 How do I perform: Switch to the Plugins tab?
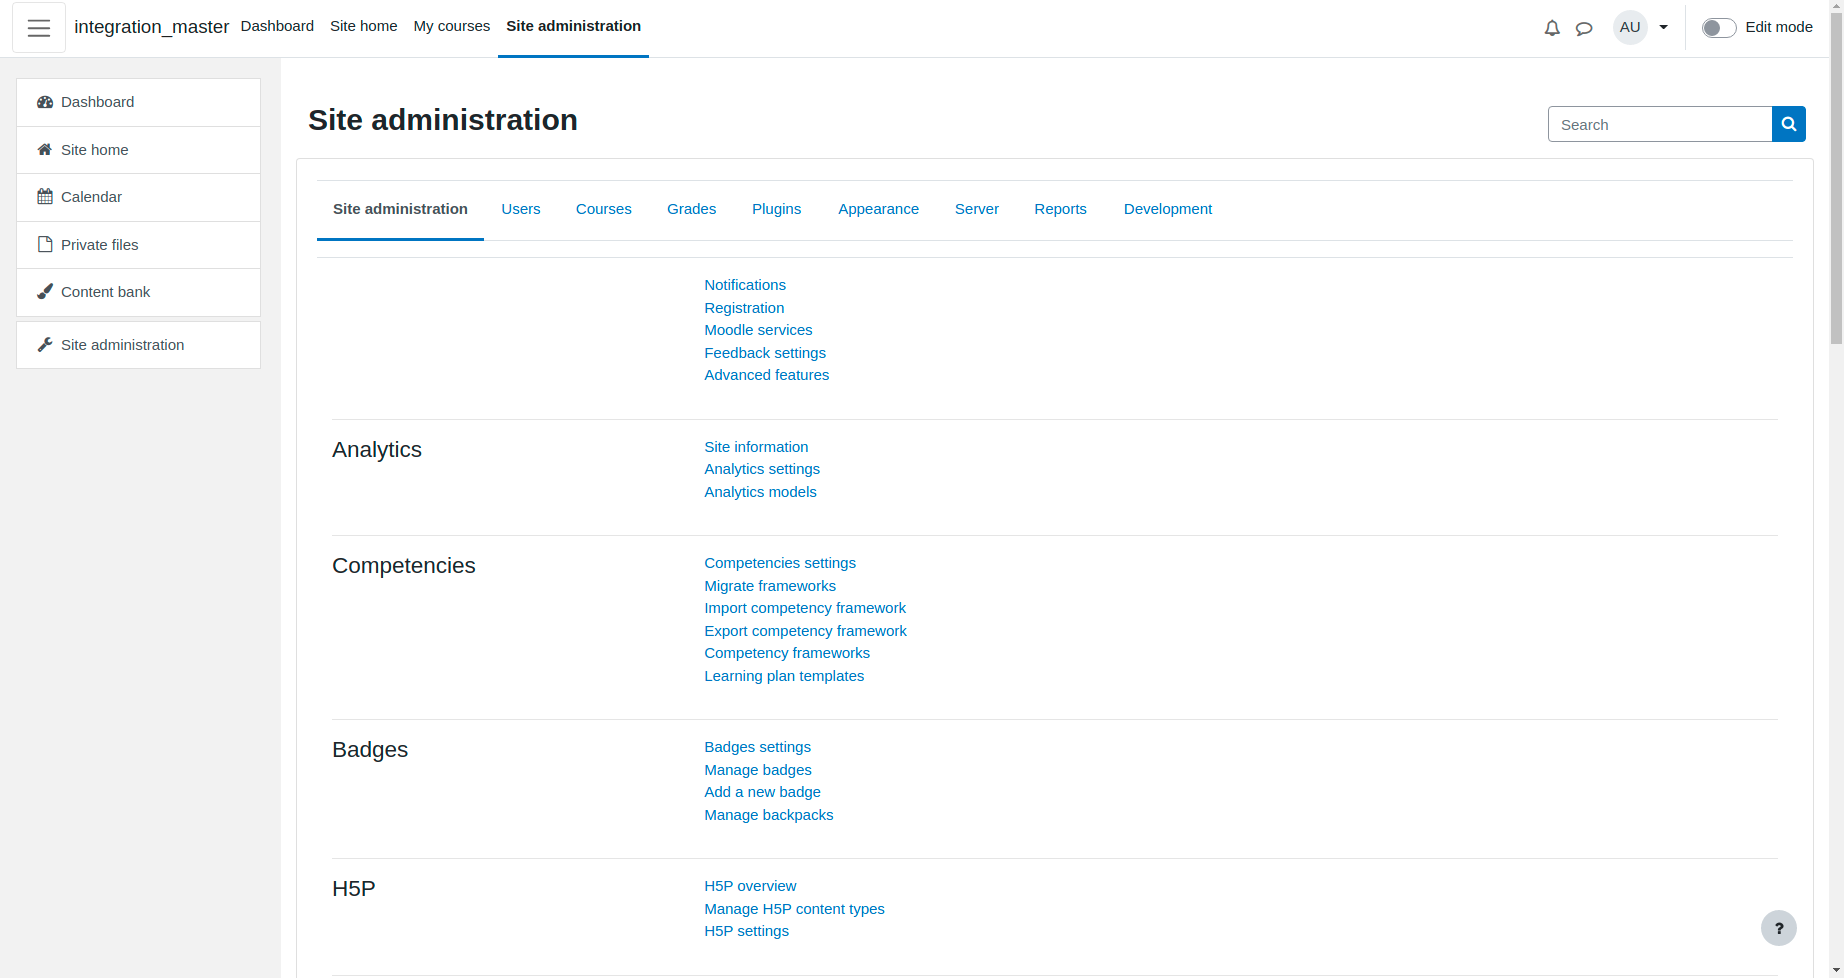pyautogui.click(x=777, y=209)
